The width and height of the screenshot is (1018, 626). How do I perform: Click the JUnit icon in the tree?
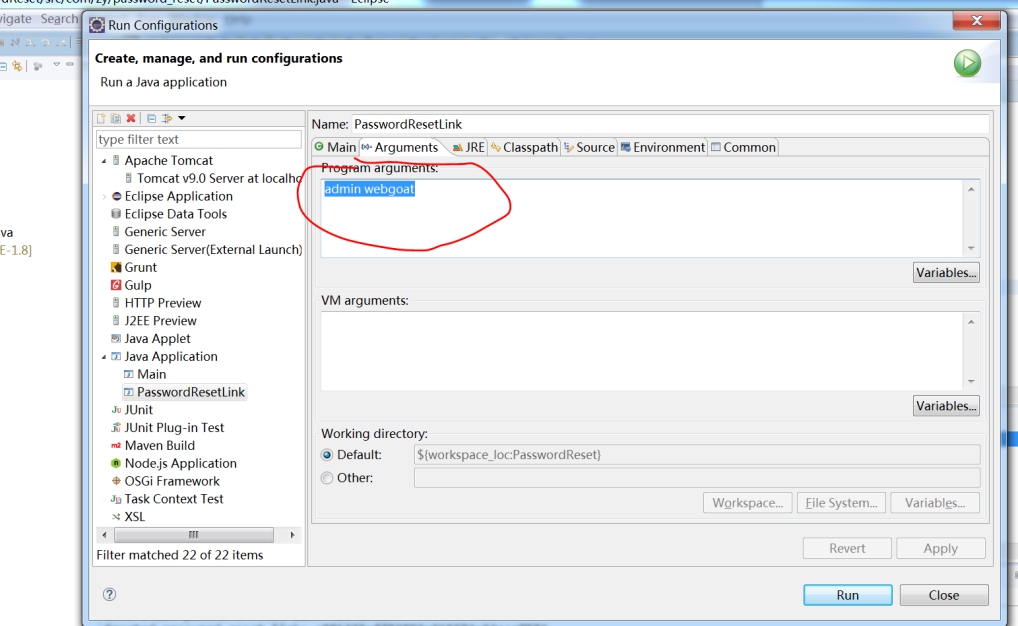(116, 410)
